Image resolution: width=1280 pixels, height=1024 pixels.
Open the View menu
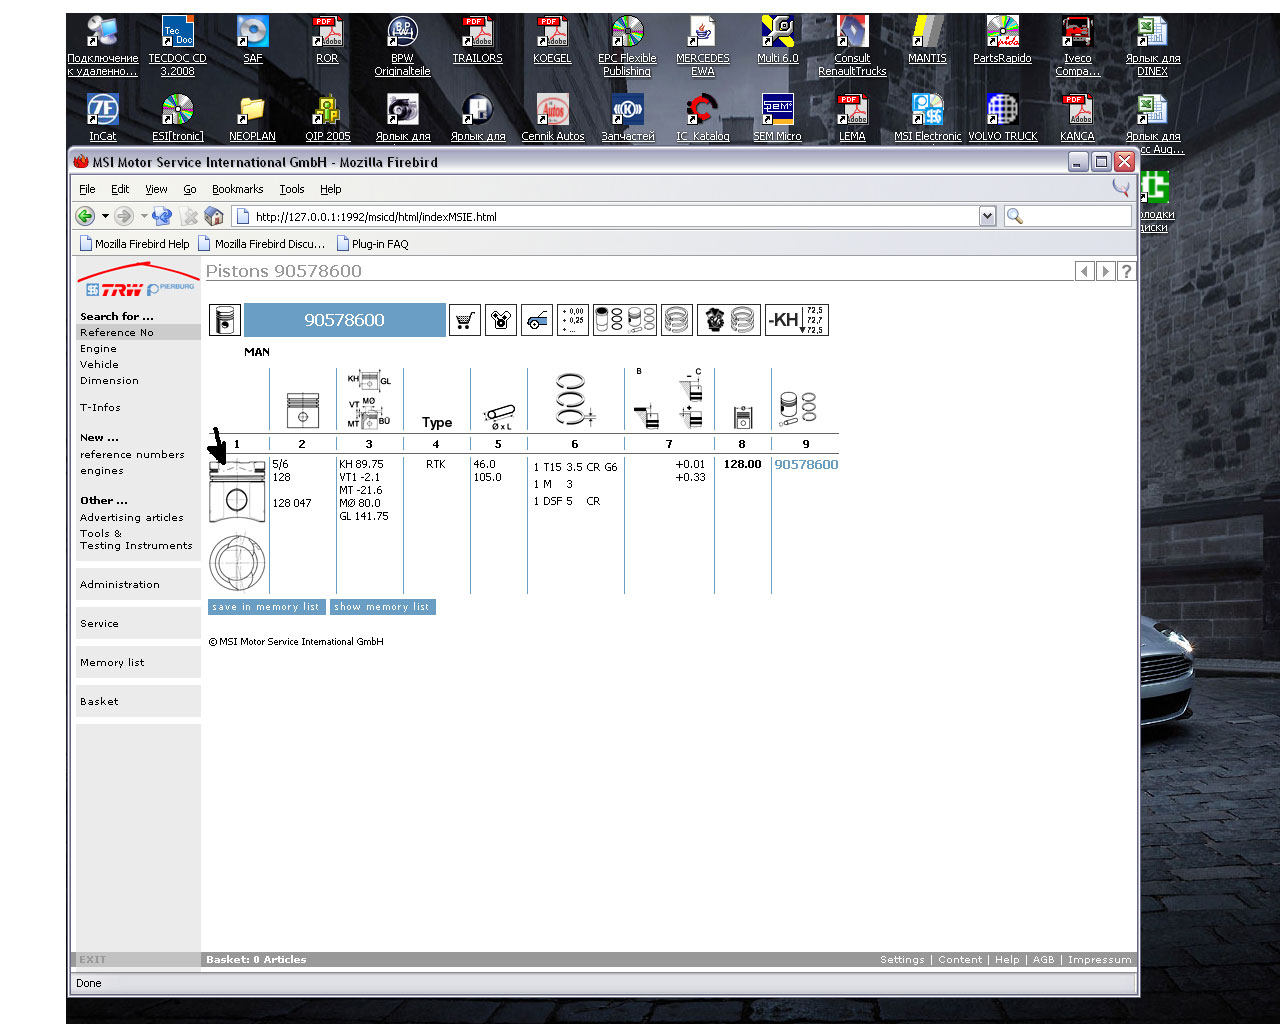(156, 189)
